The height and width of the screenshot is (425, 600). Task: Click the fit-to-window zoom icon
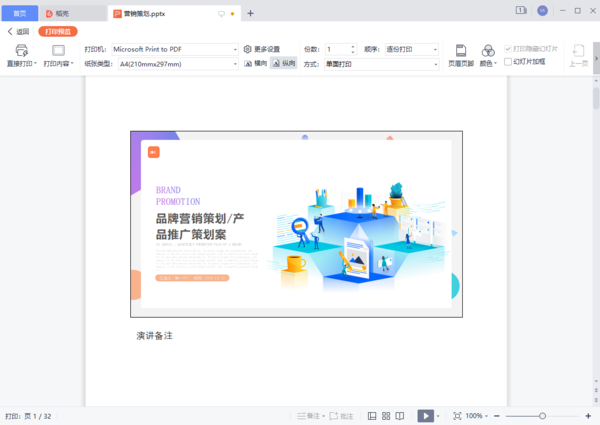tap(457, 416)
